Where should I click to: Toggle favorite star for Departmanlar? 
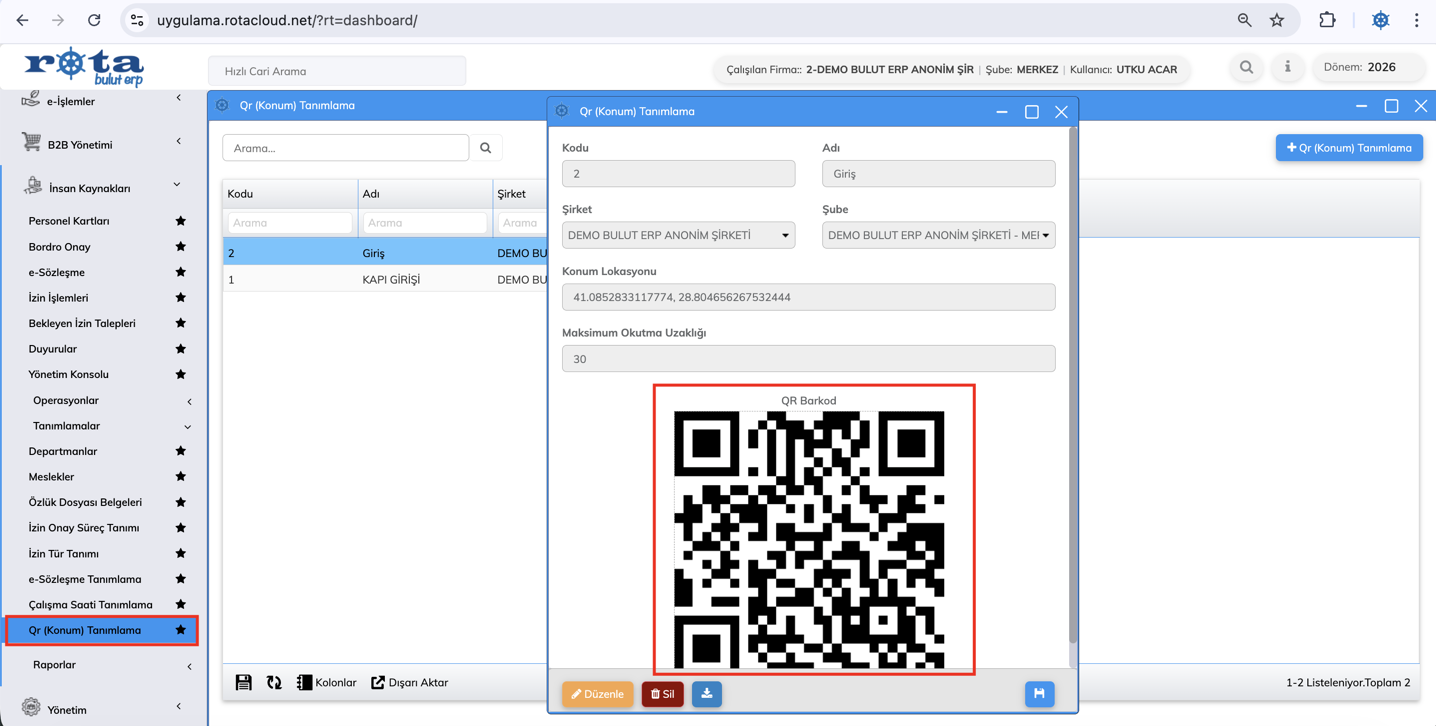(x=180, y=452)
